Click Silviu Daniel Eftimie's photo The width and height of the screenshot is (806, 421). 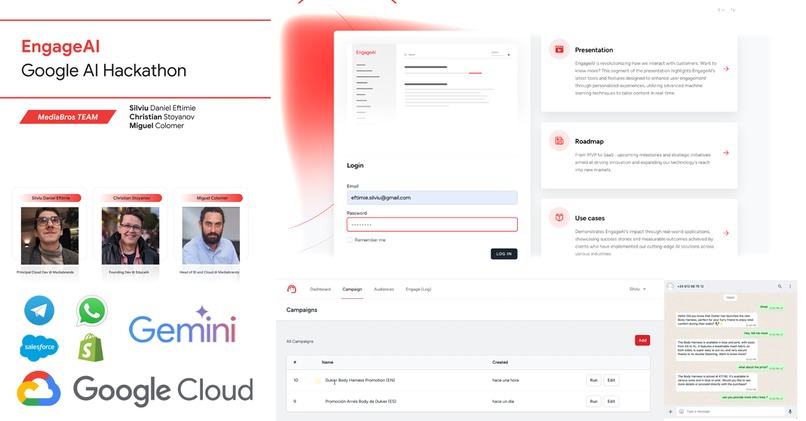(50, 235)
